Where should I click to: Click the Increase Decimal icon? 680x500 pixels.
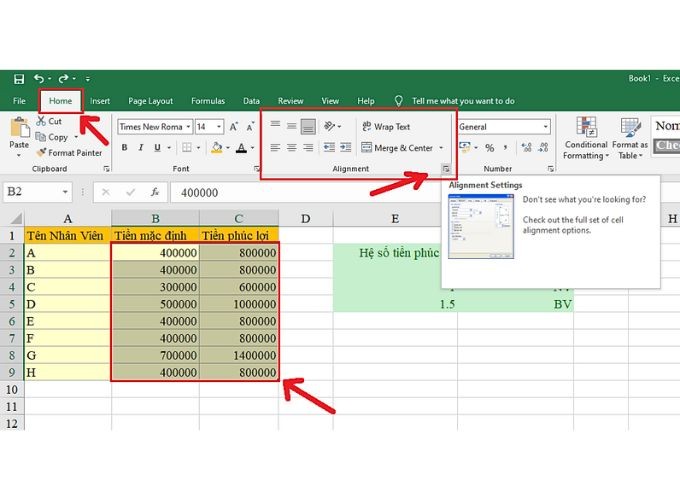coord(526,147)
